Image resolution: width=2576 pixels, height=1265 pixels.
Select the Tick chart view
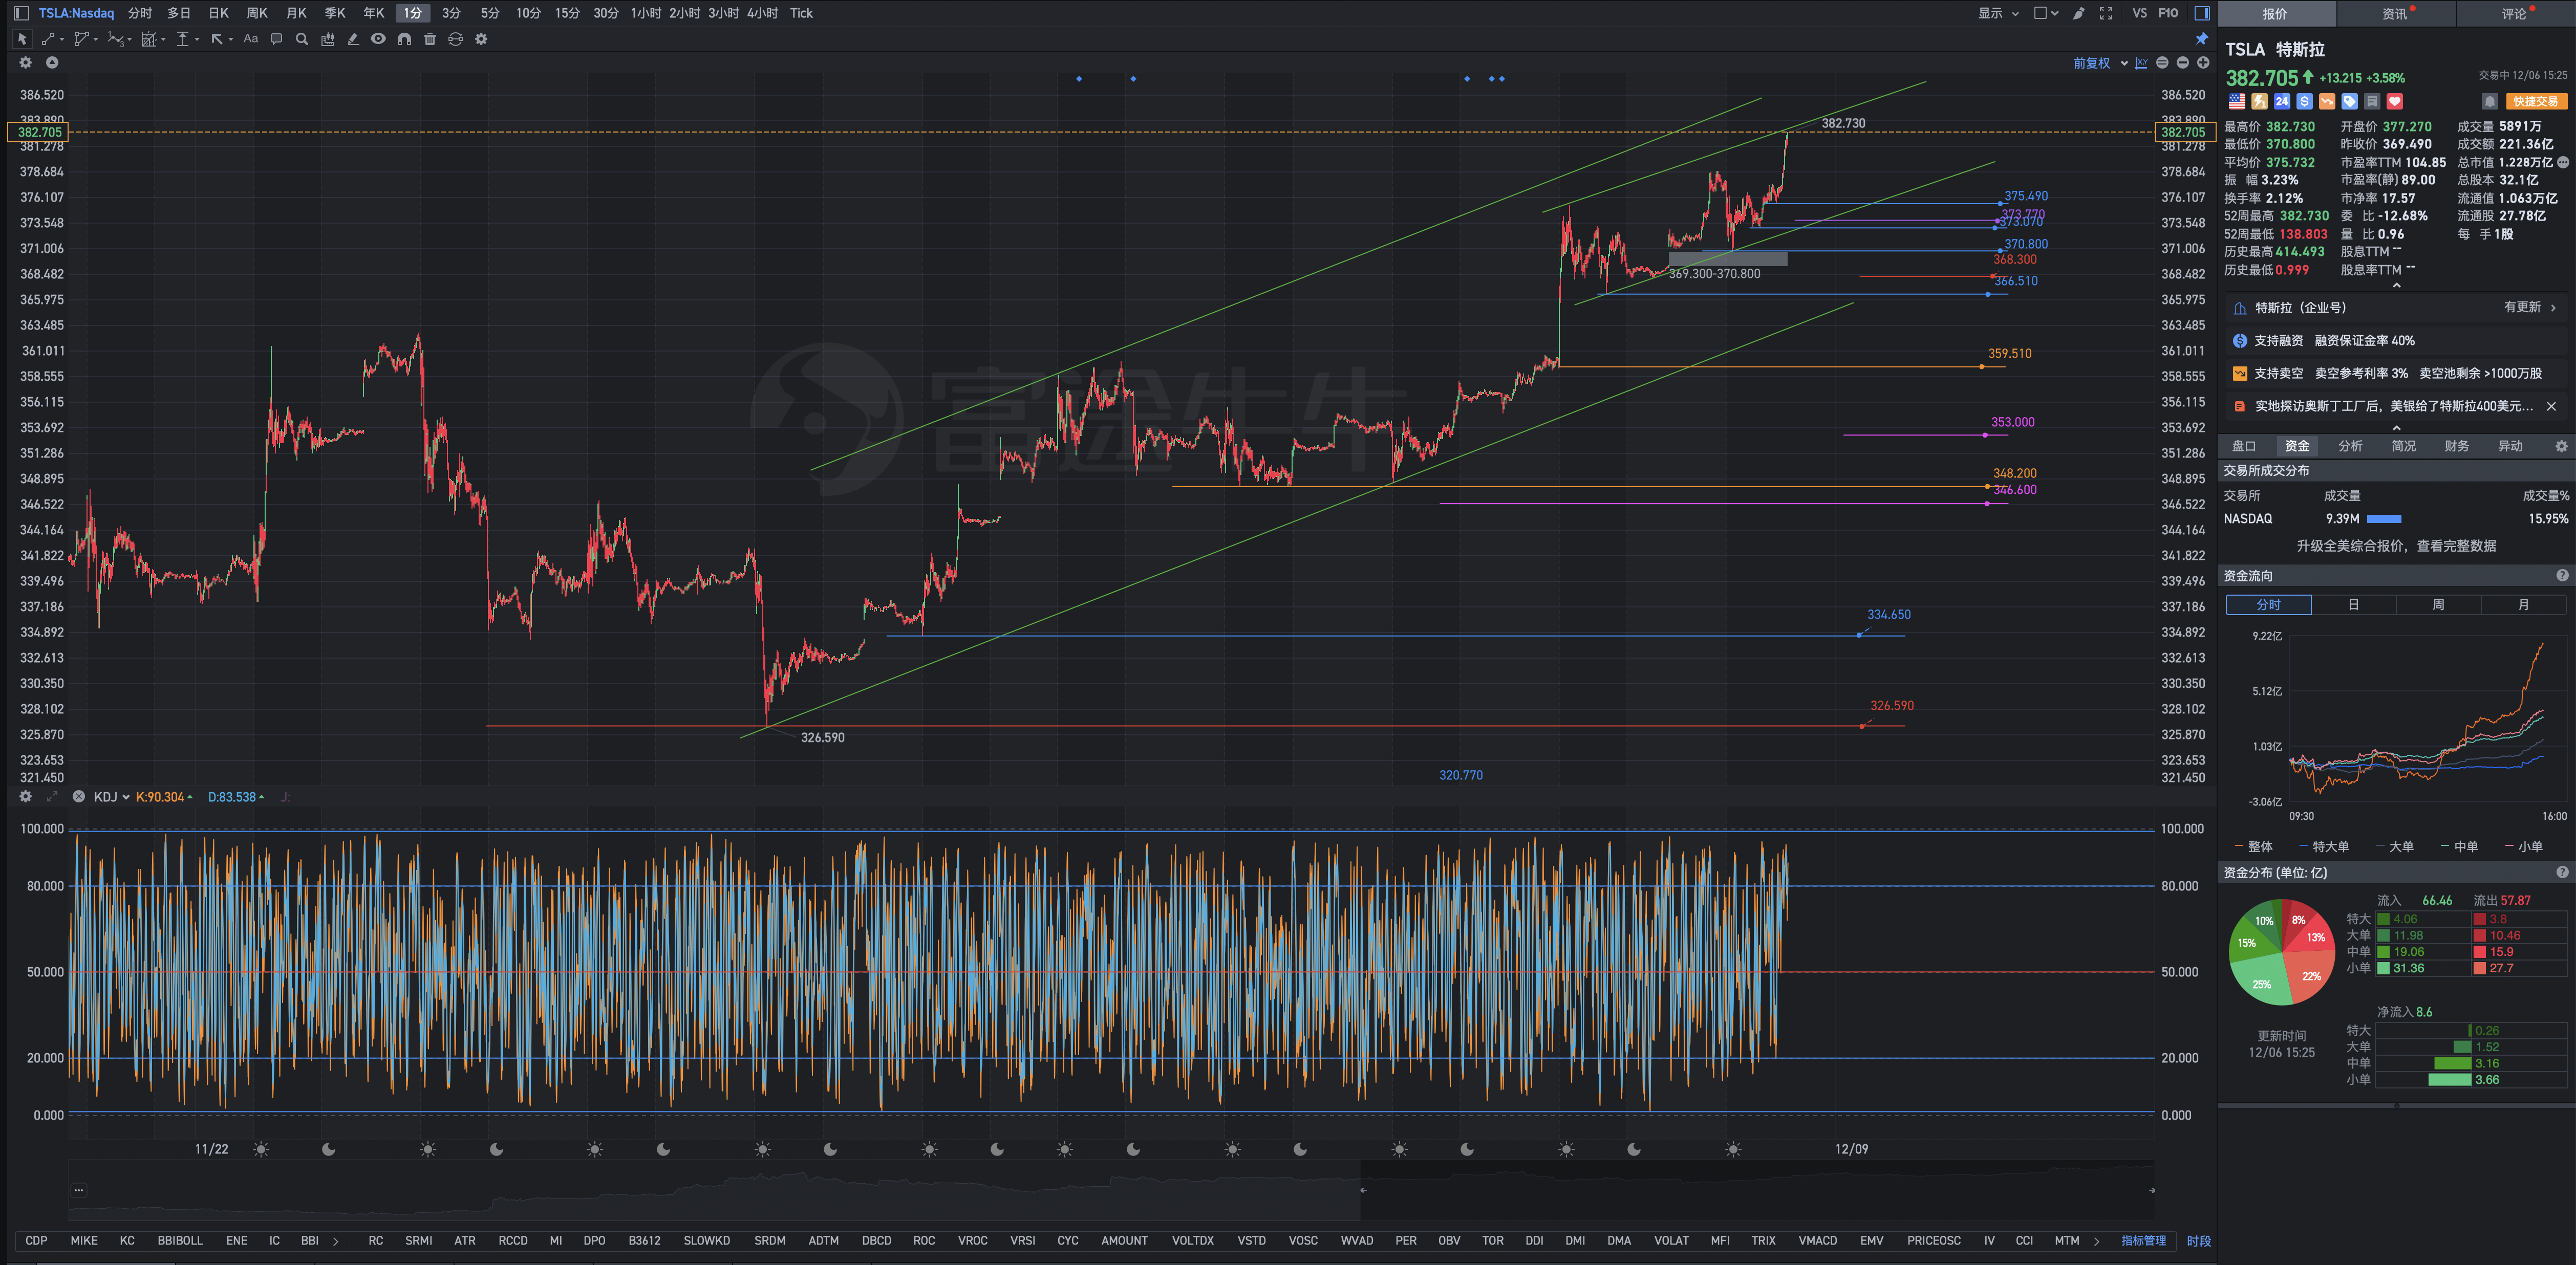tap(801, 13)
